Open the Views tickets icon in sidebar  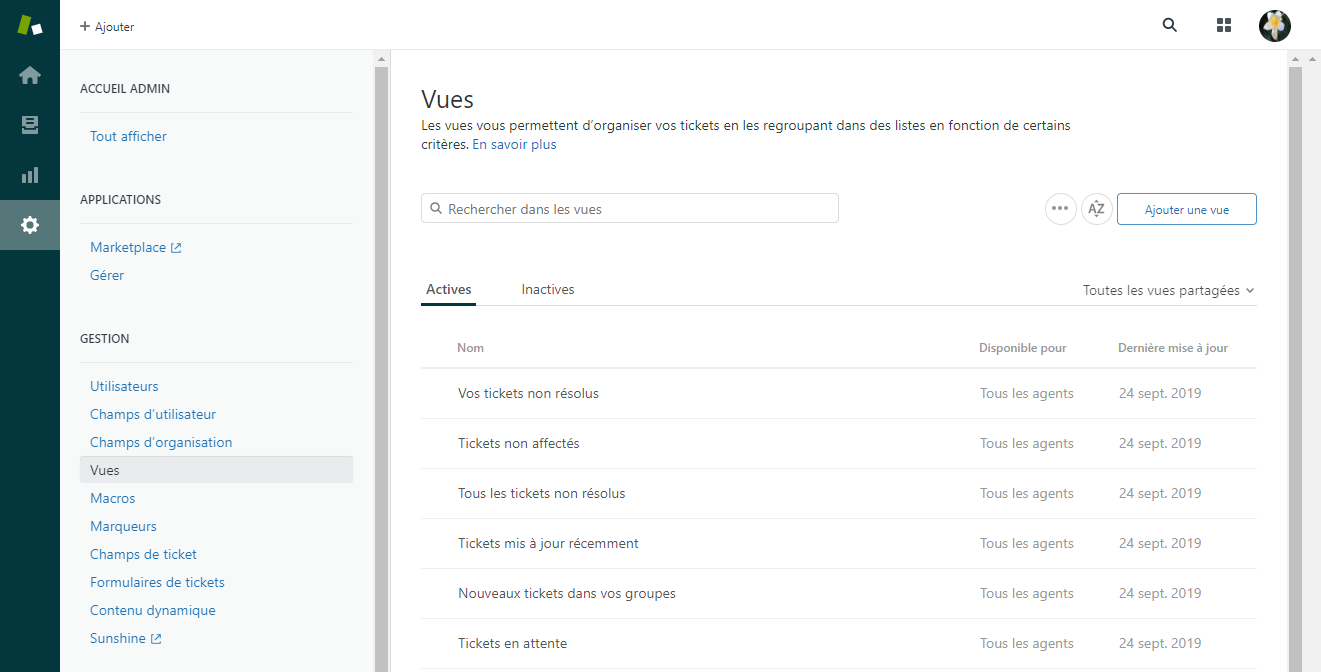coord(30,125)
